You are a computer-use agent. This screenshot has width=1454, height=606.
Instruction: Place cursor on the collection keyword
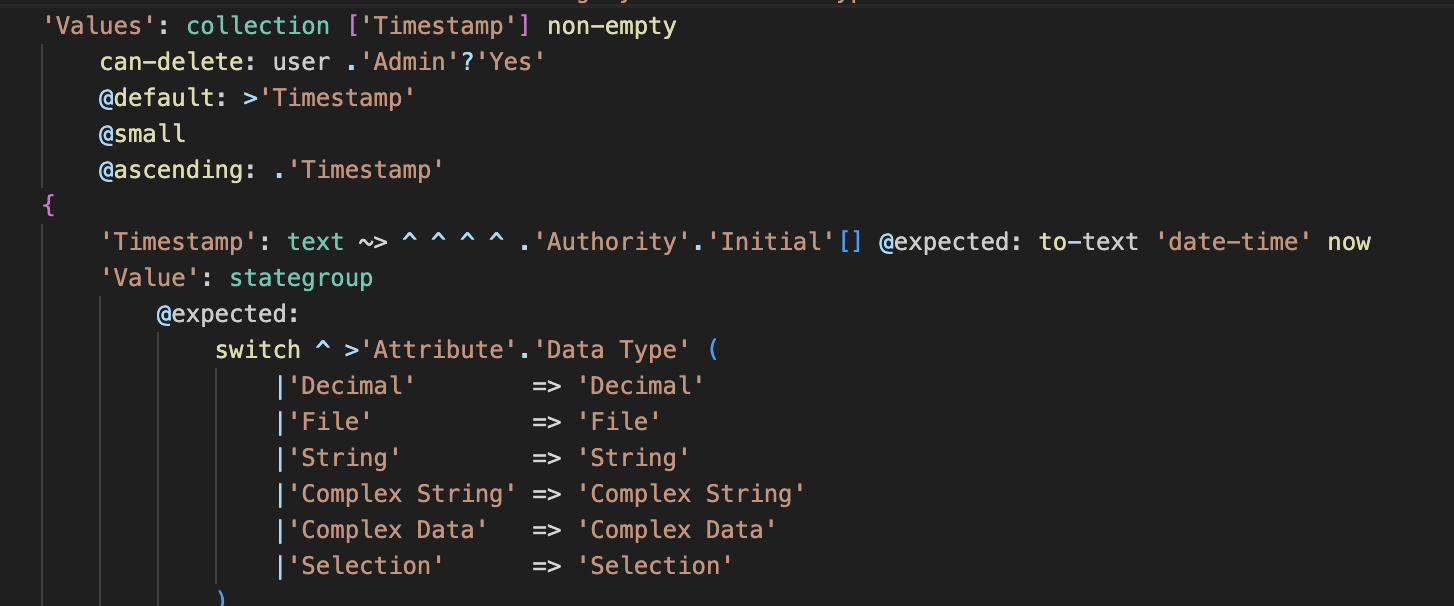point(258,26)
